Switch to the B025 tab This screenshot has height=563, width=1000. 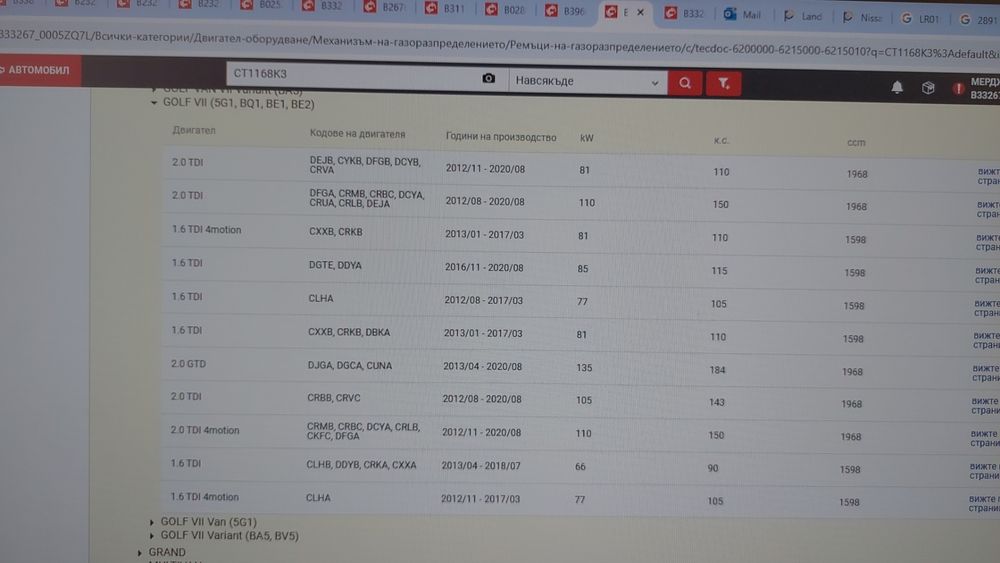[x=261, y=5]
